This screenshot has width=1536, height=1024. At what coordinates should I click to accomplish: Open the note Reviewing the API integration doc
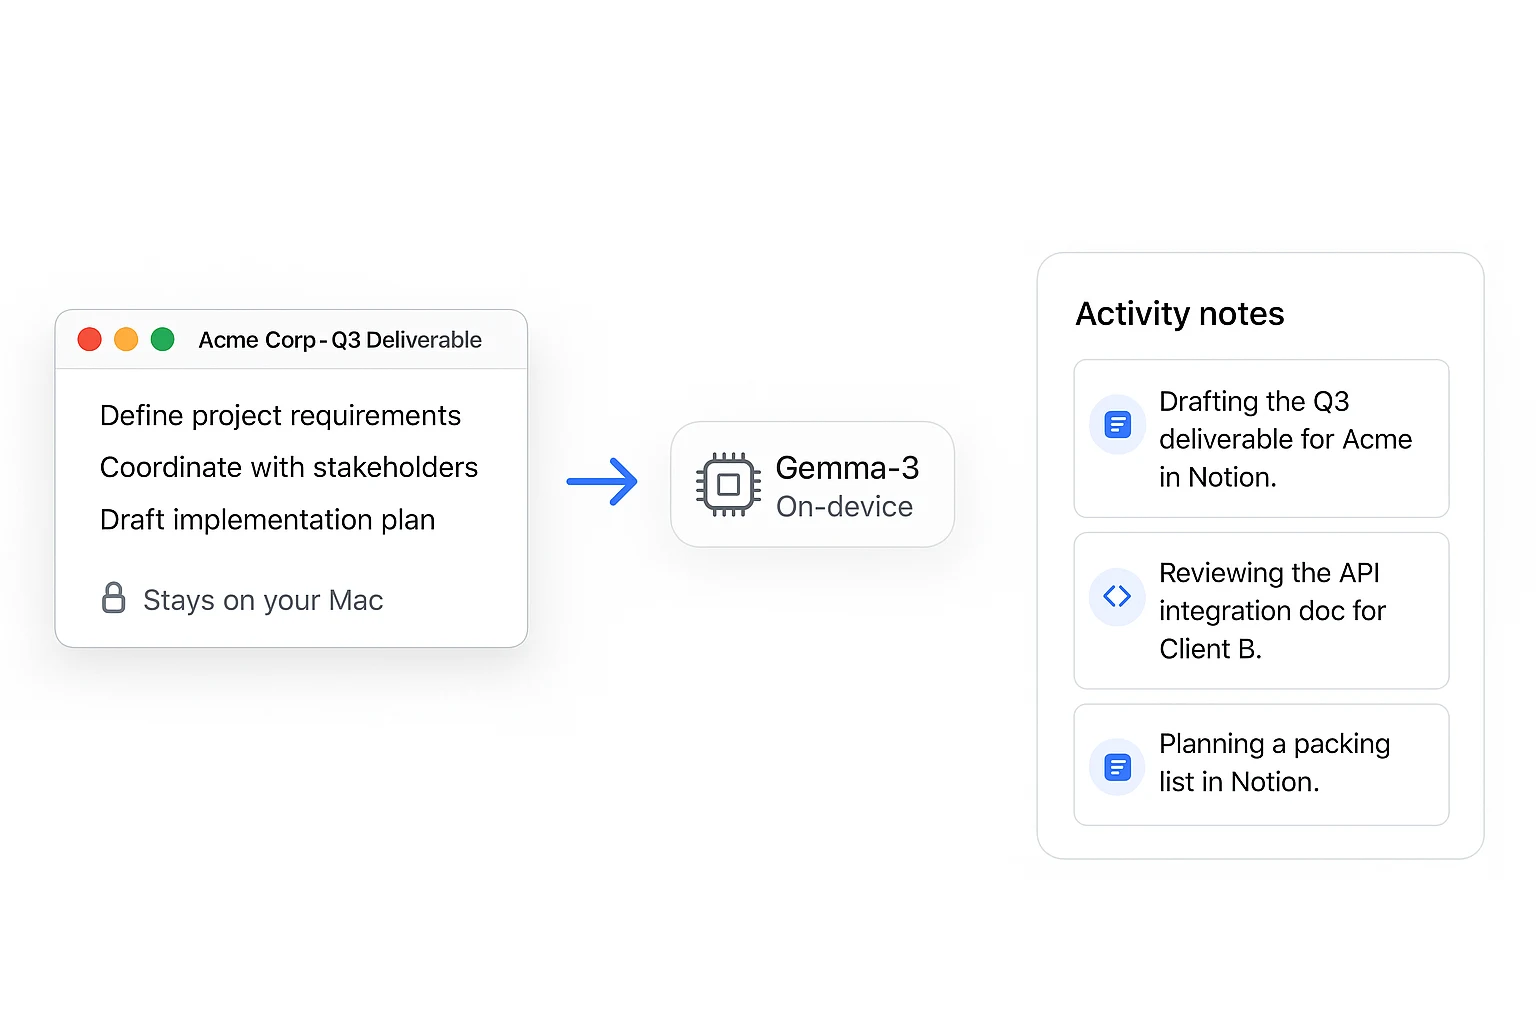tap(1261, 611)
